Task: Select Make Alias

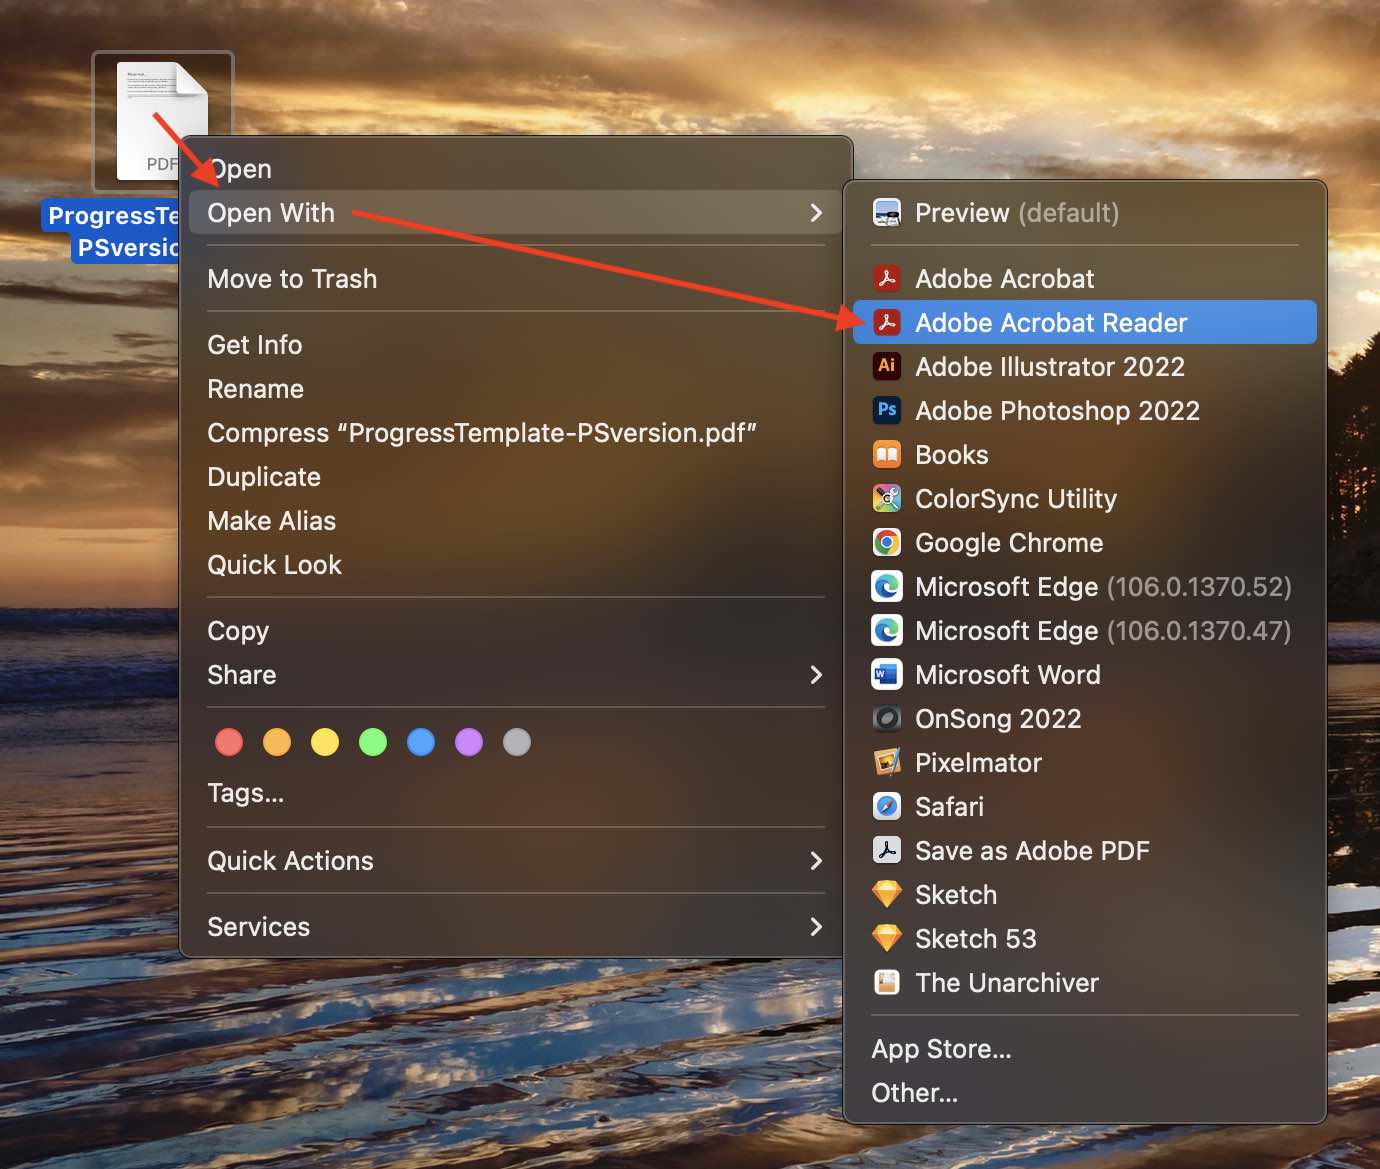Action: point(516,521)
